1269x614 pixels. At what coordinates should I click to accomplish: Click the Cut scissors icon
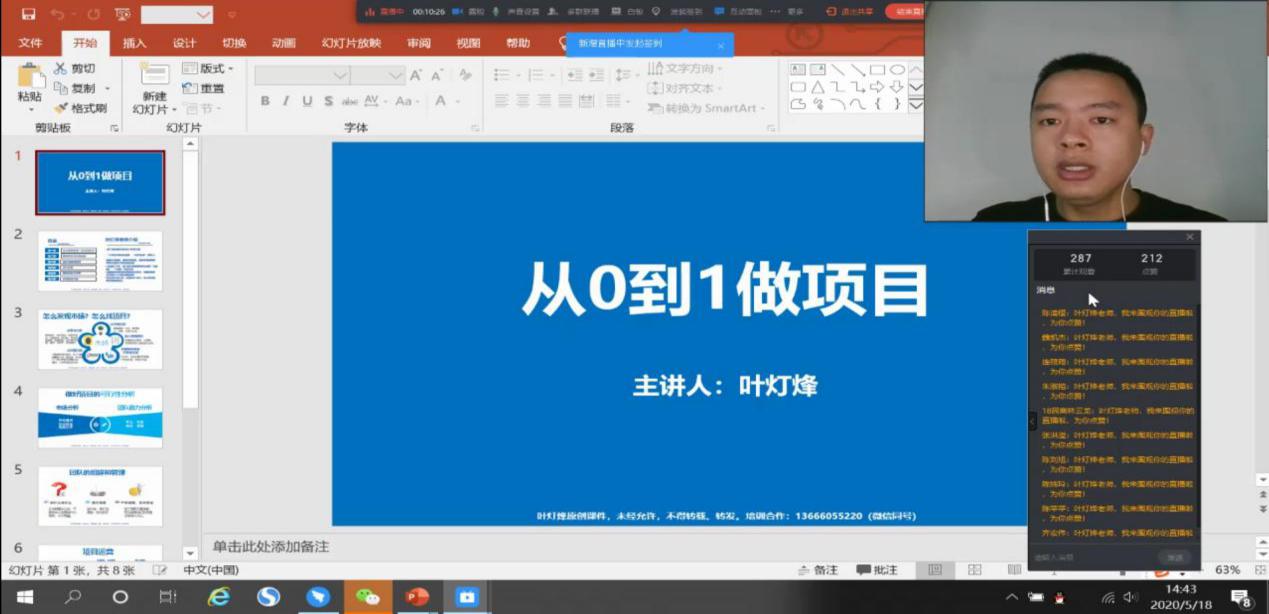point(60,68)
